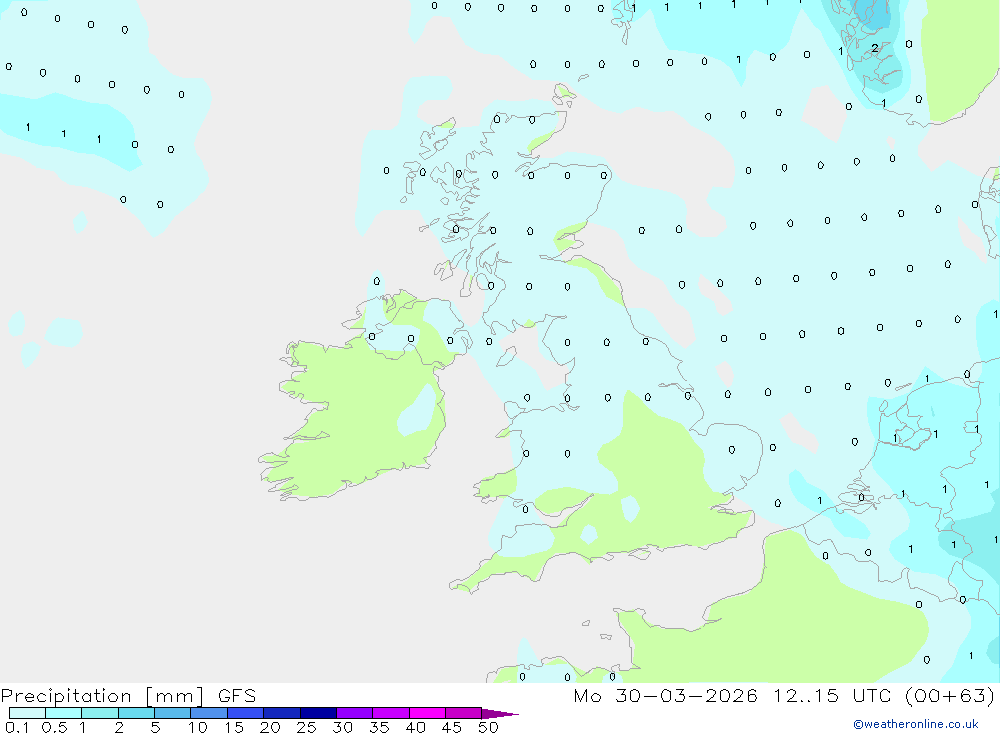Pick the 15–20 mm legend color swatch
This screenshot has height=733, width=1000.
click(245, 713)
